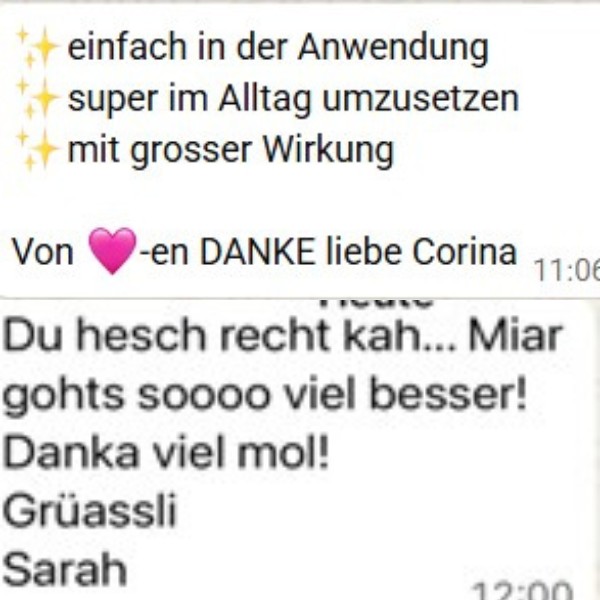The height and width of the screenshot is (600, 600).
Task: Click the line 'mit grosser Wirkung'
Action: point(230,151)
